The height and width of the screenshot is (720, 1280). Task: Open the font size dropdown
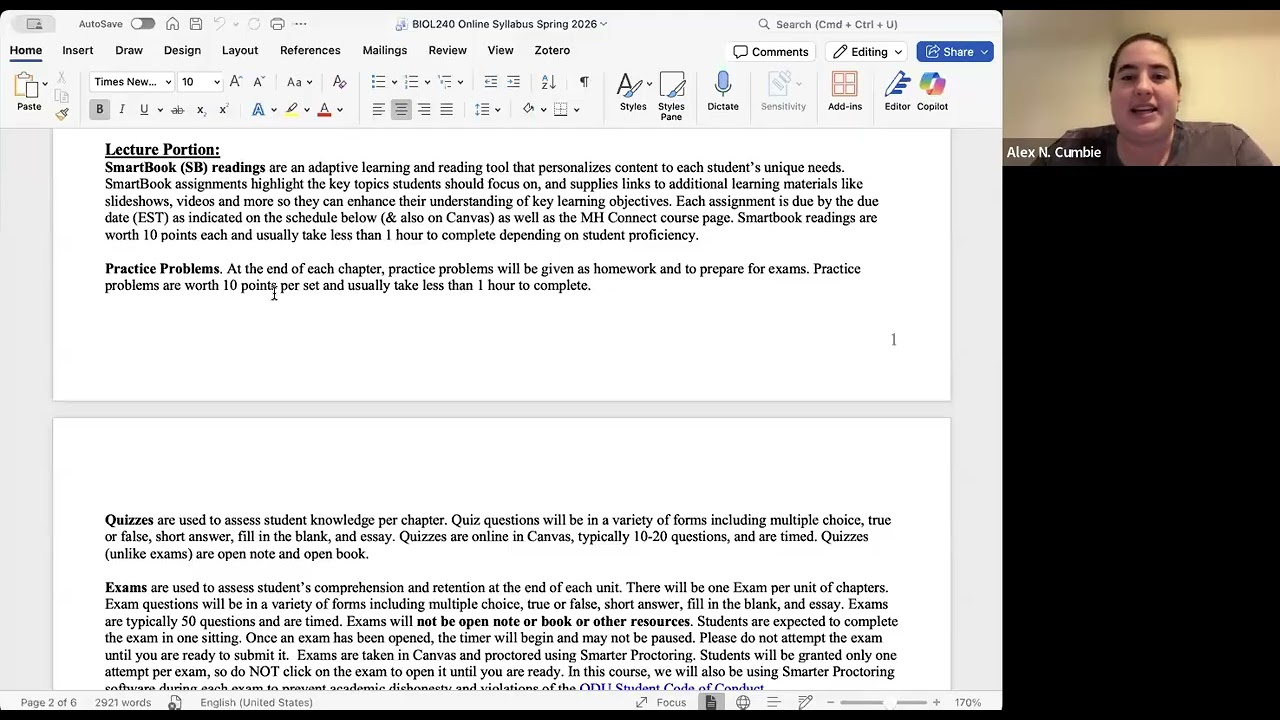(216, 82)
